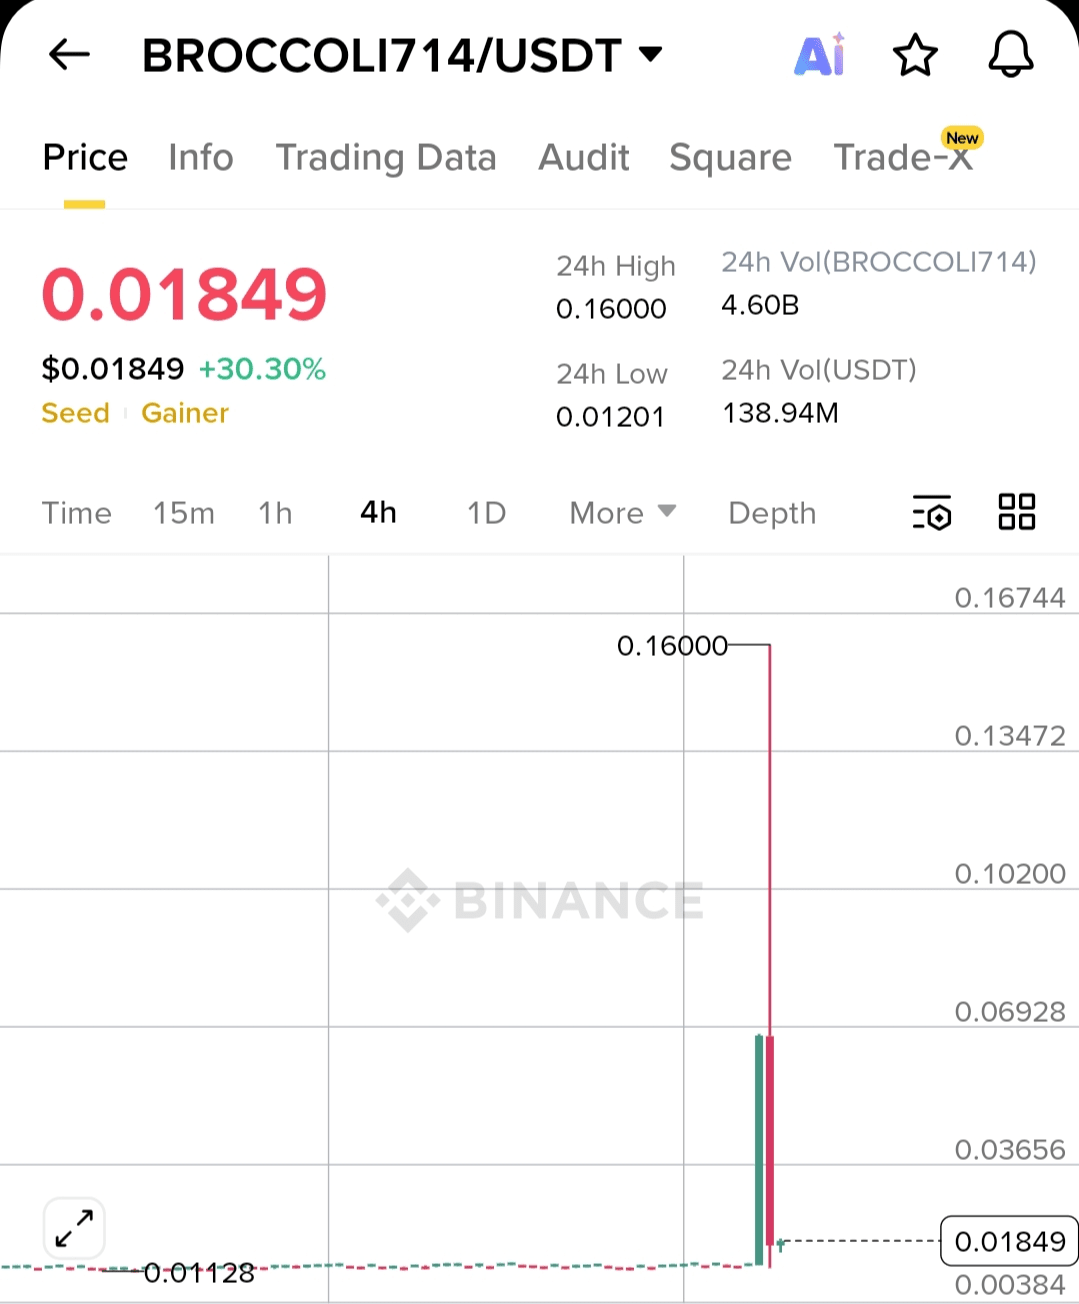1079x1304 pixels.
Task: Select the 15m chart interval
Action: tap(184, 513)
